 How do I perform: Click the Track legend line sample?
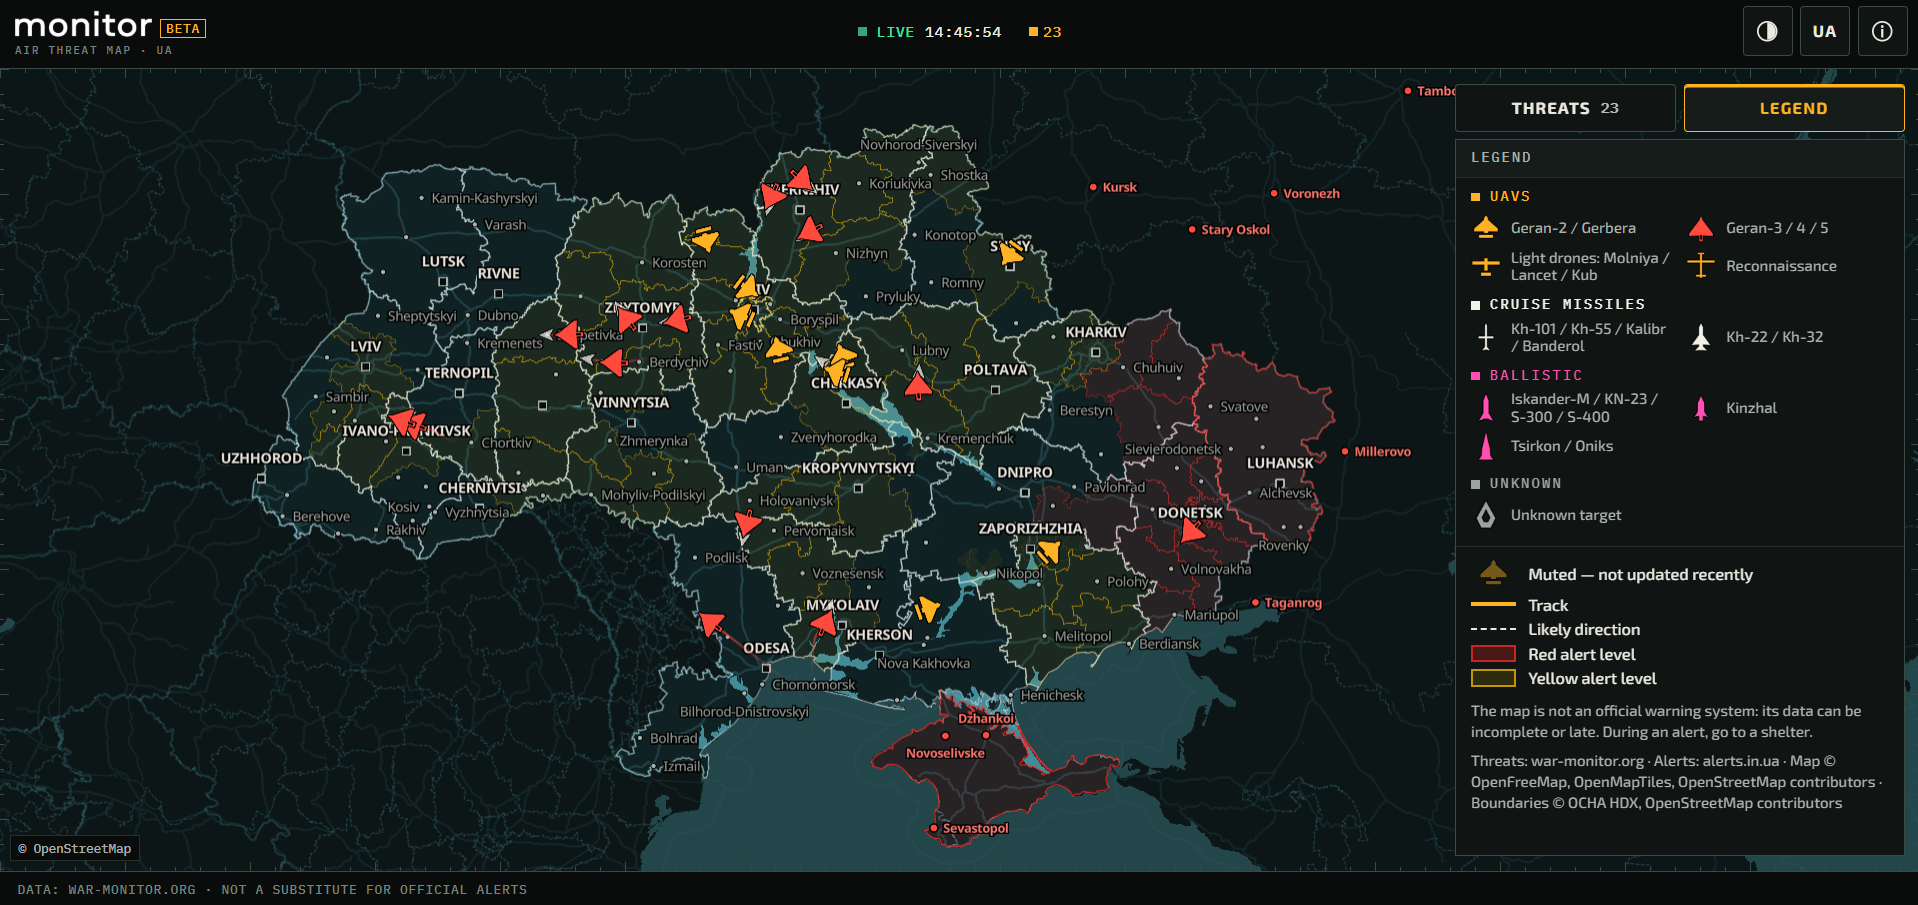1493,605
